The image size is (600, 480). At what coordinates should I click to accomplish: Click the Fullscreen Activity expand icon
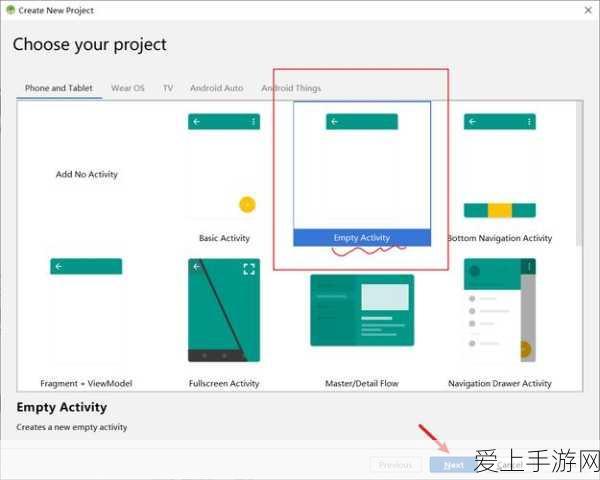249,269
